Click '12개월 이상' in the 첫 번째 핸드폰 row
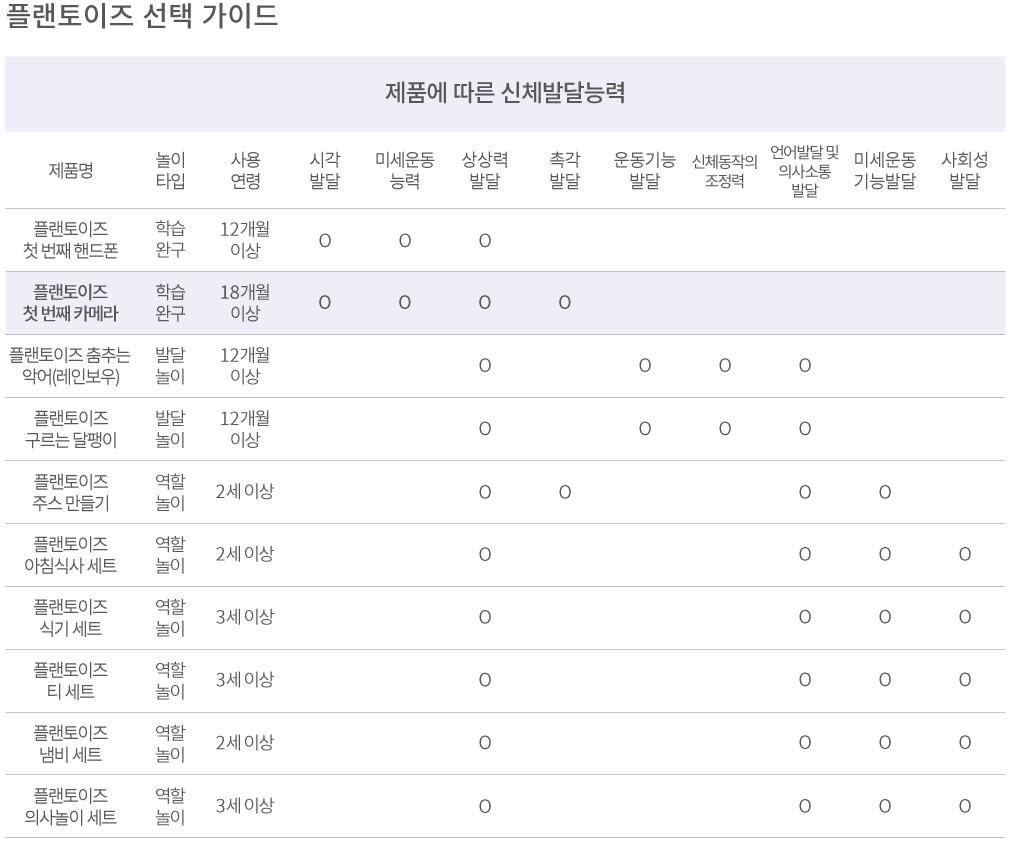The height and width of the screenshot is (846, 1010). (x=245, y=240)
